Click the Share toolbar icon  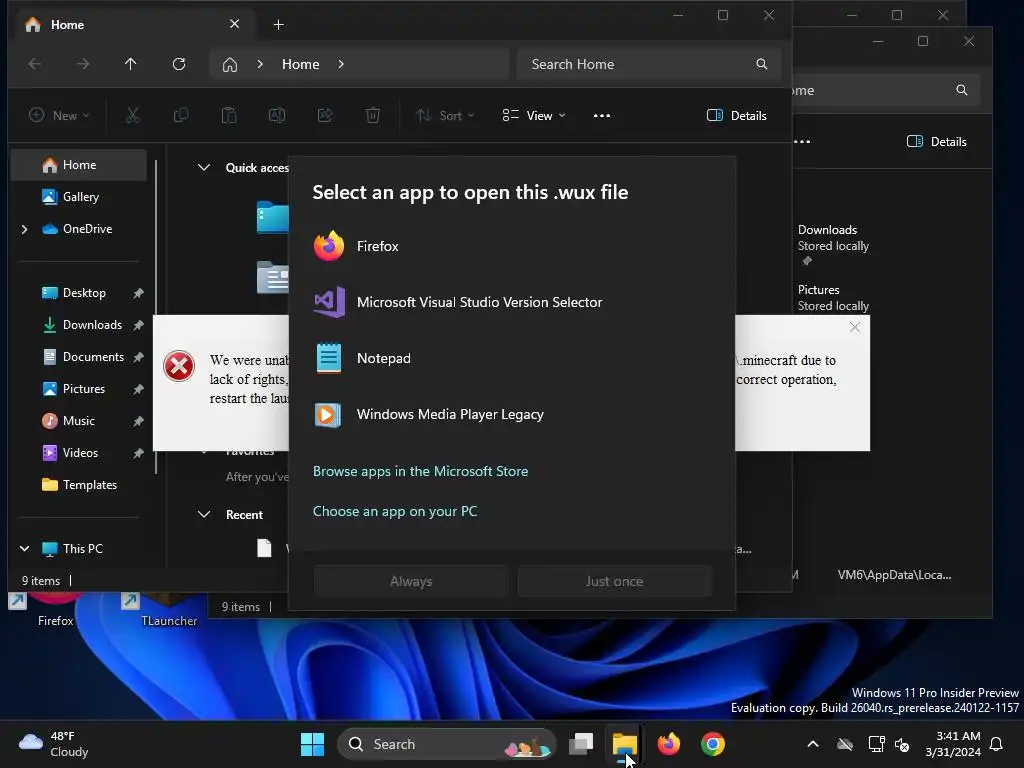coord(325,116)
